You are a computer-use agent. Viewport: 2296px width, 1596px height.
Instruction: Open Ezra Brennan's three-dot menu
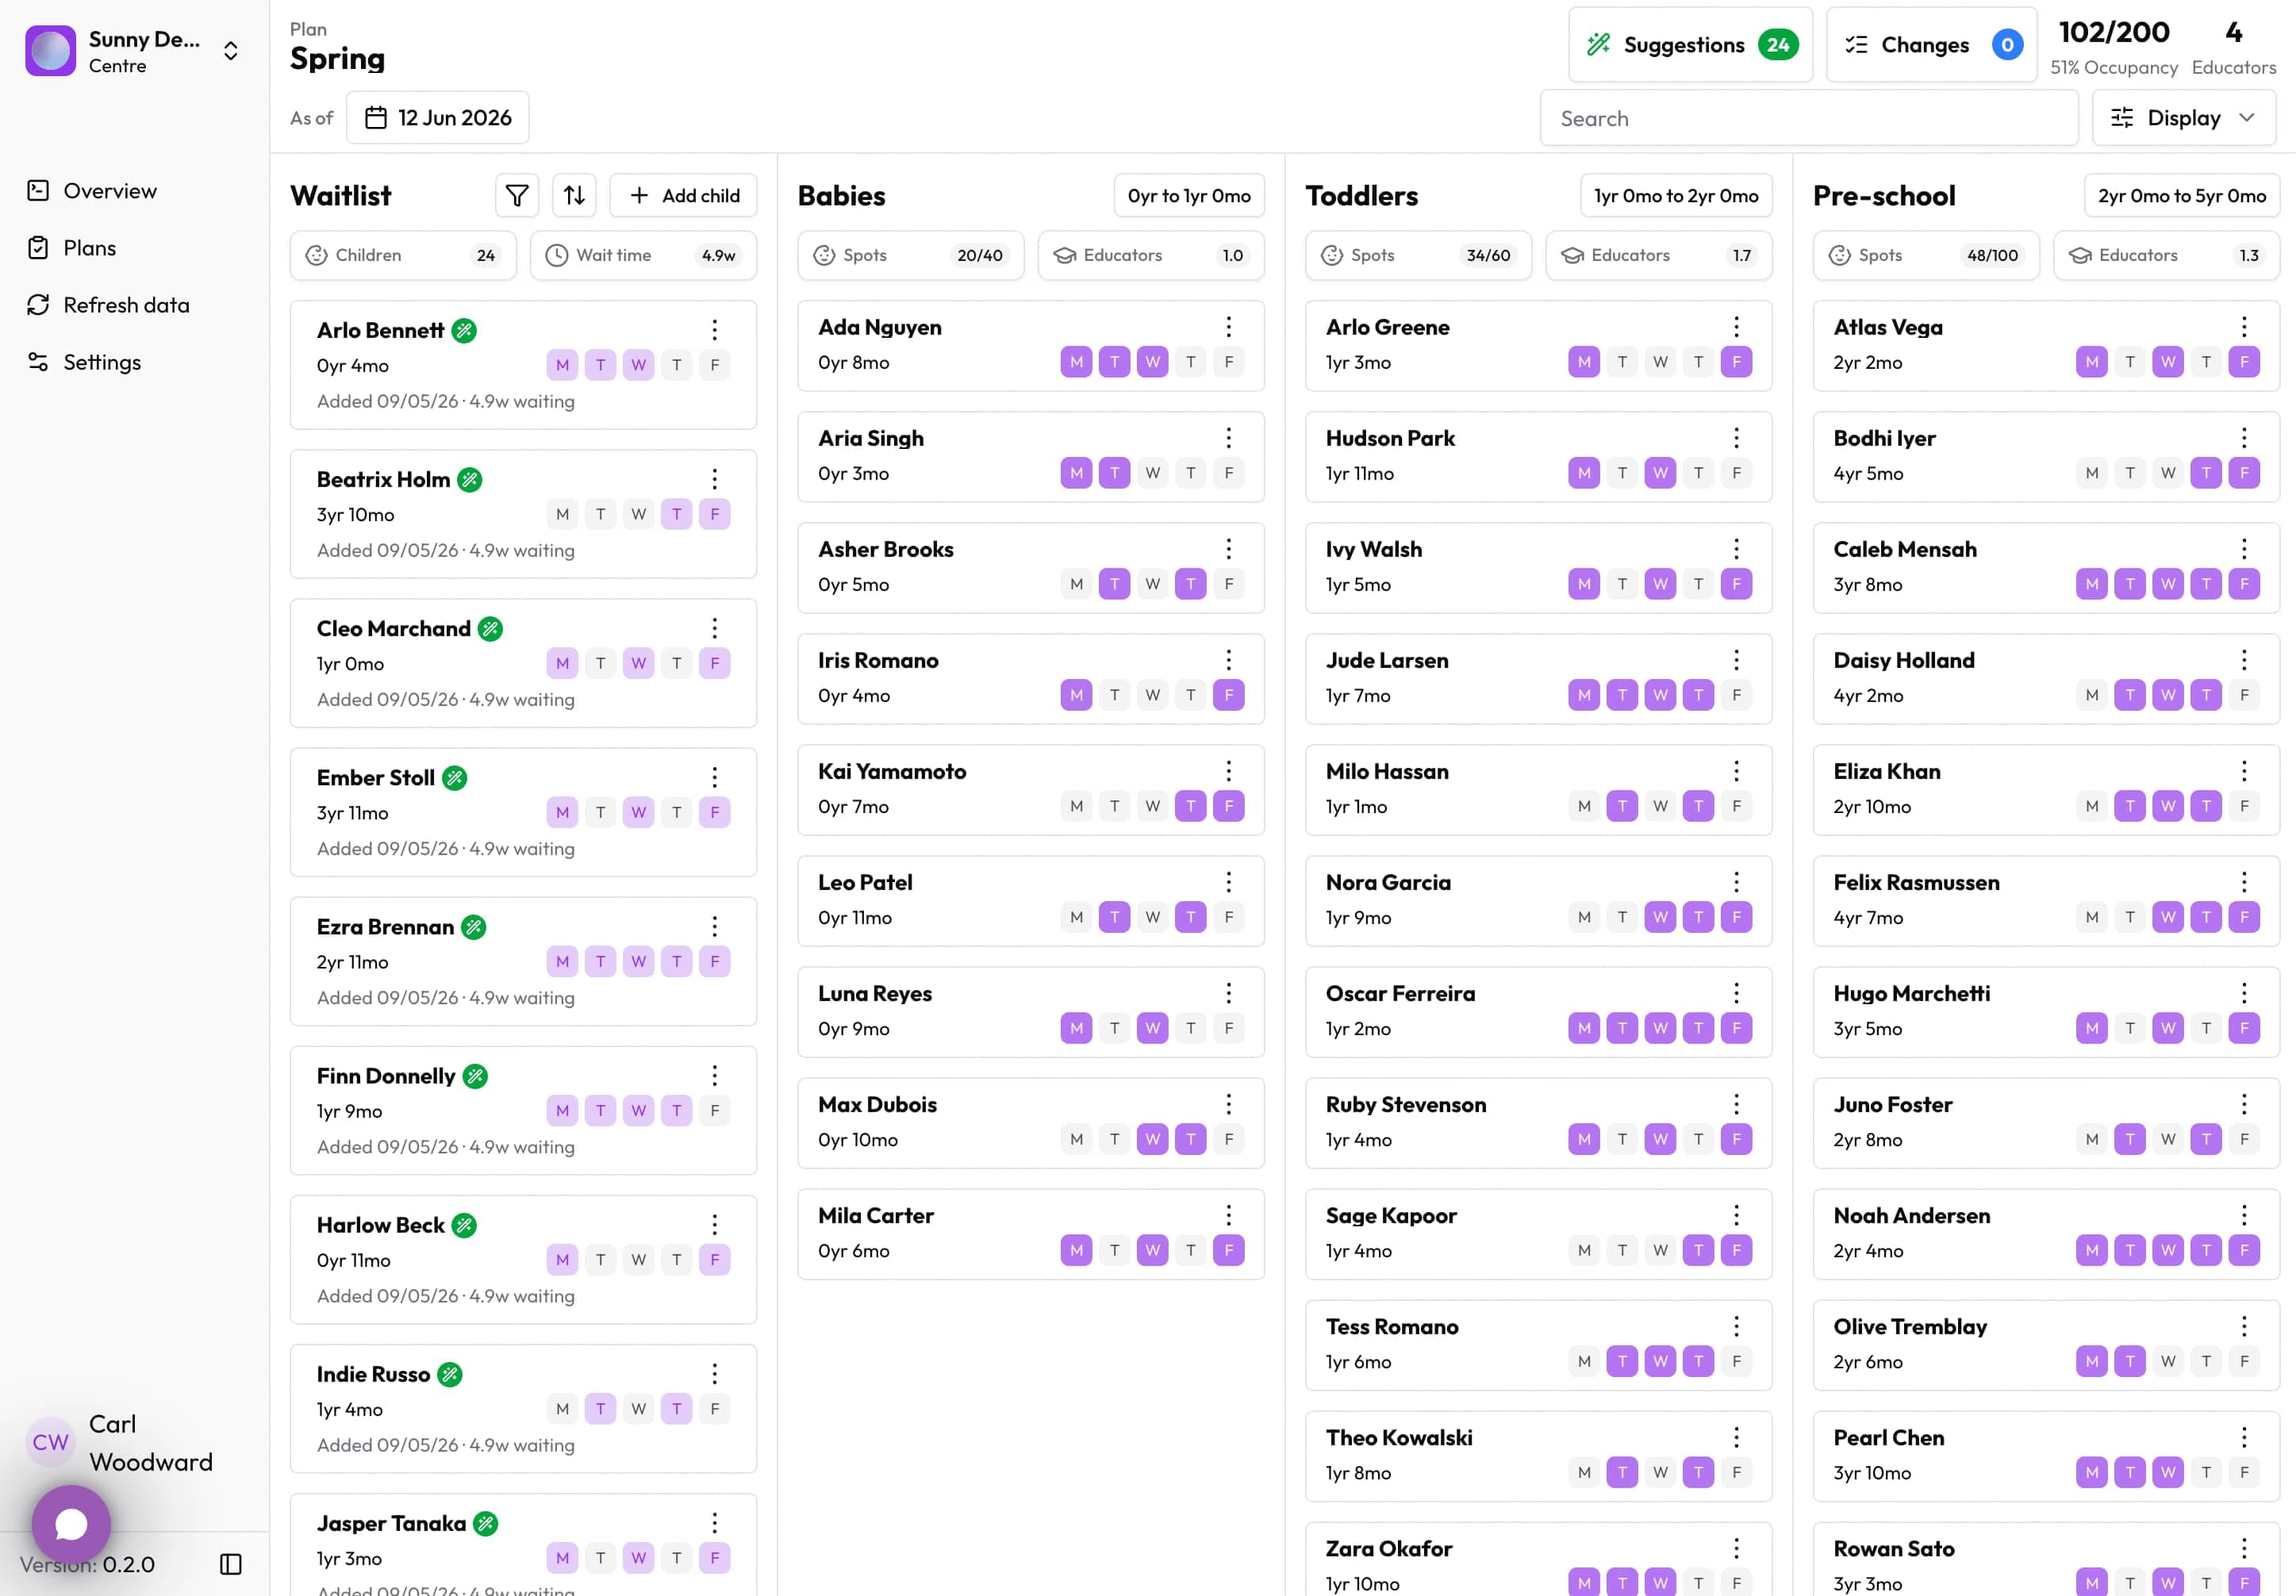pyautogui.click(x=714, y=927)
